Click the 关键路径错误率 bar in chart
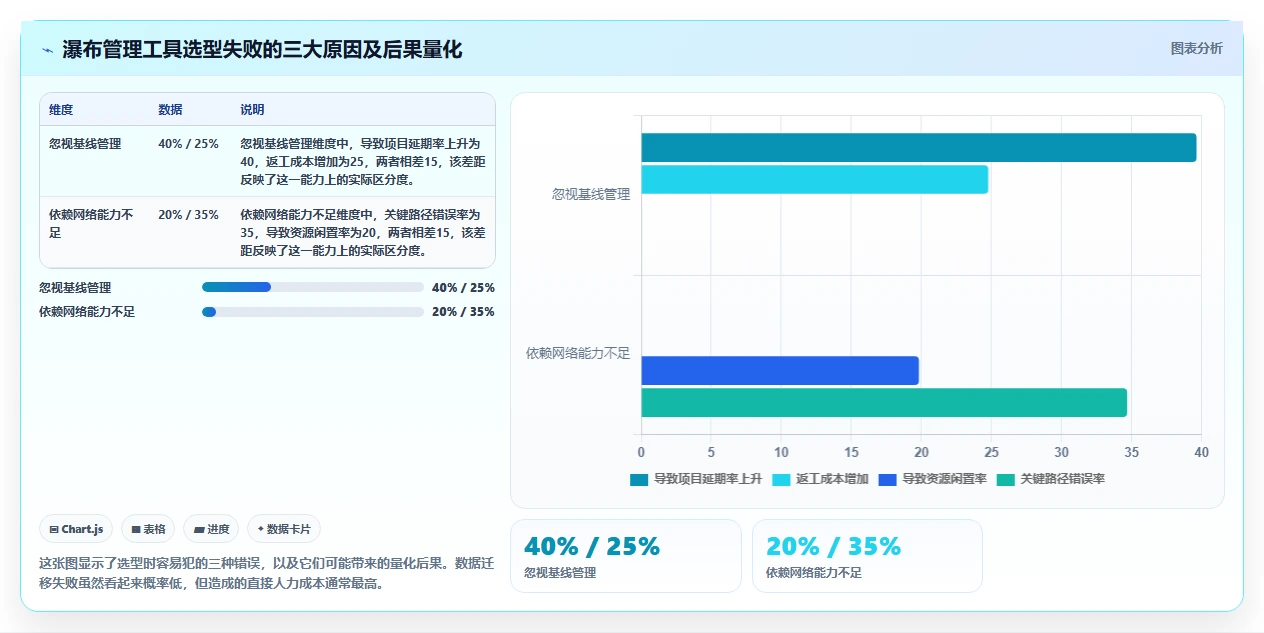The image size is (1264, 633). click(x=884, y=402)
